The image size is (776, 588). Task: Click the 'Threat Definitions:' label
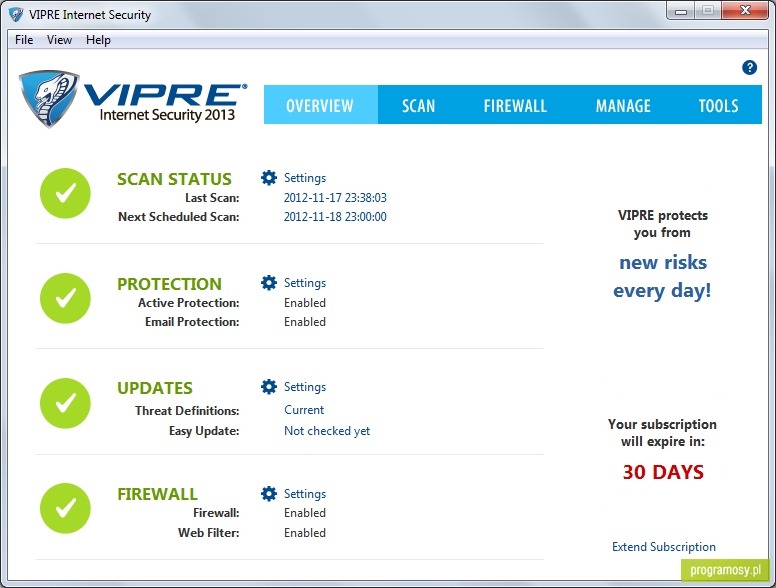[x=187, y=410]
